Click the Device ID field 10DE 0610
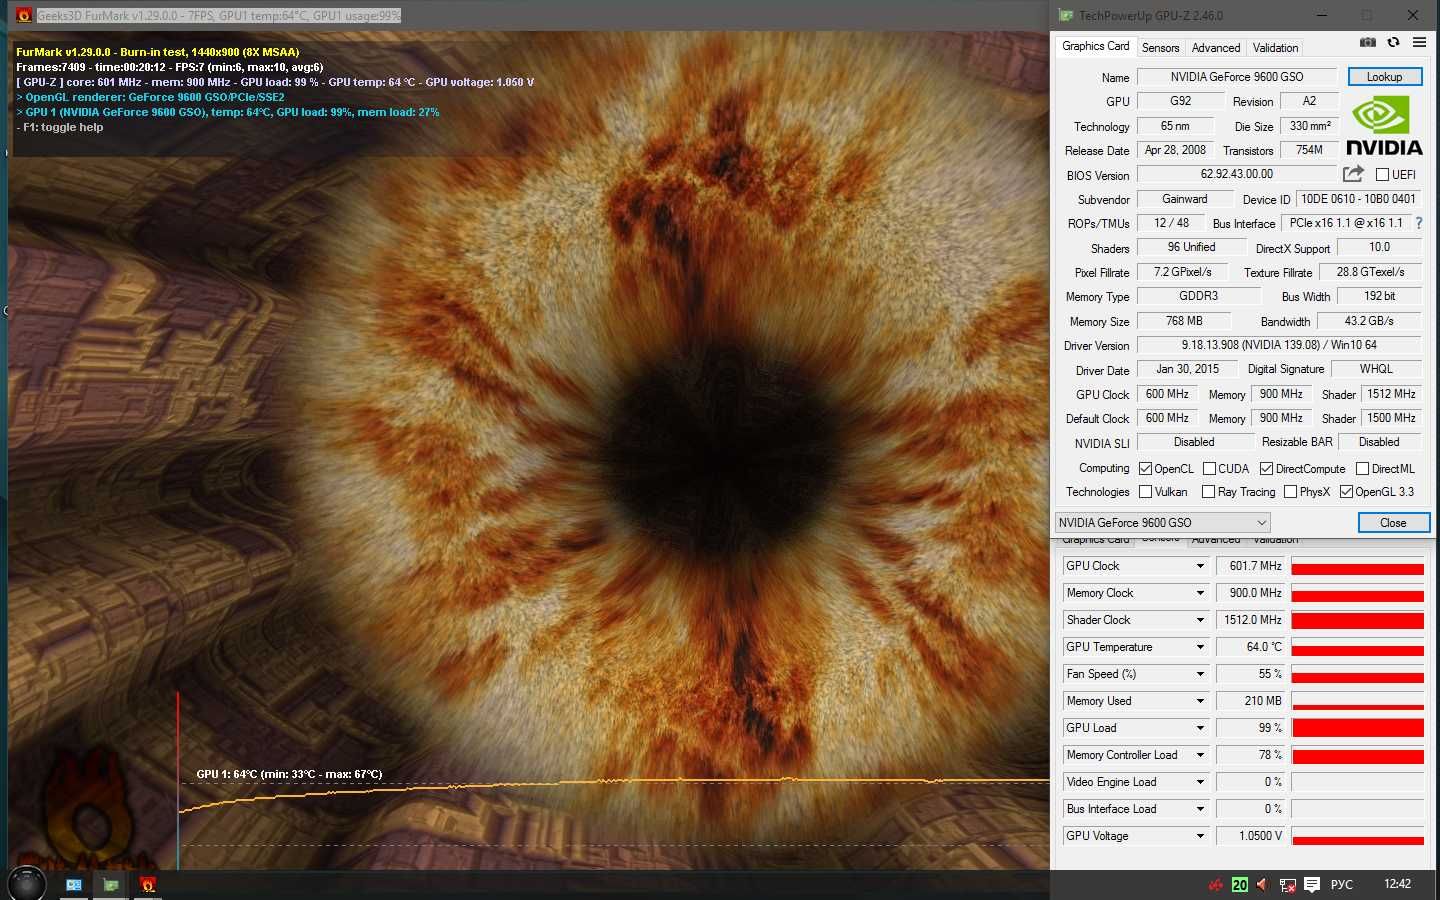Image resolution: width=1440 pixels, height=900 pixels. pos(1358,199)
